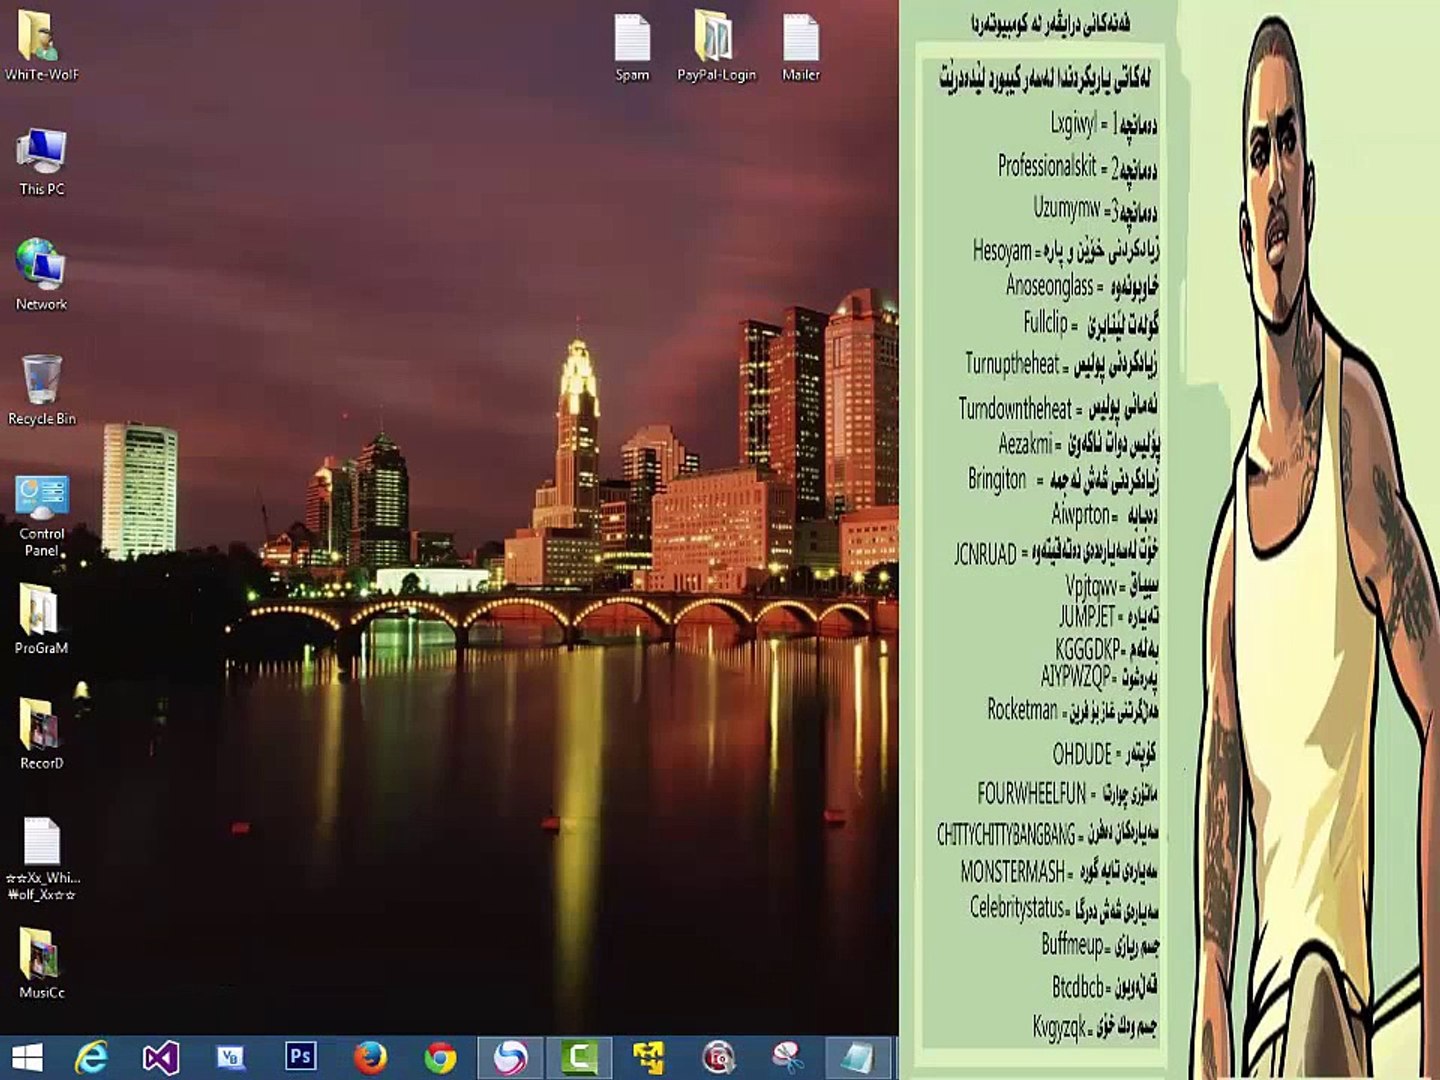Click the Celebritystatus cheat code text
This screenshot has width=1440, height=1080.
tap(1017, 908)
